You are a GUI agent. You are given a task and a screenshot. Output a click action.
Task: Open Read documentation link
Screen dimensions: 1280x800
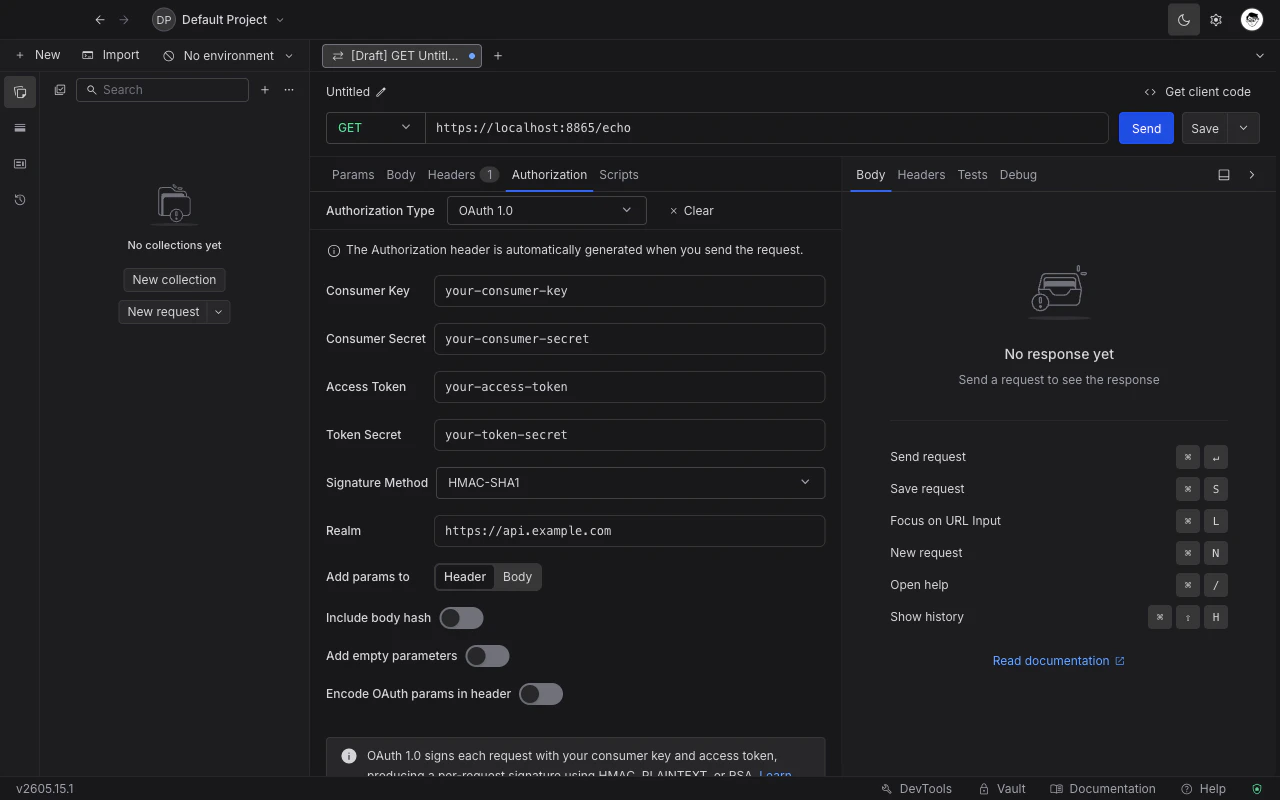(x=1059, y=661)
